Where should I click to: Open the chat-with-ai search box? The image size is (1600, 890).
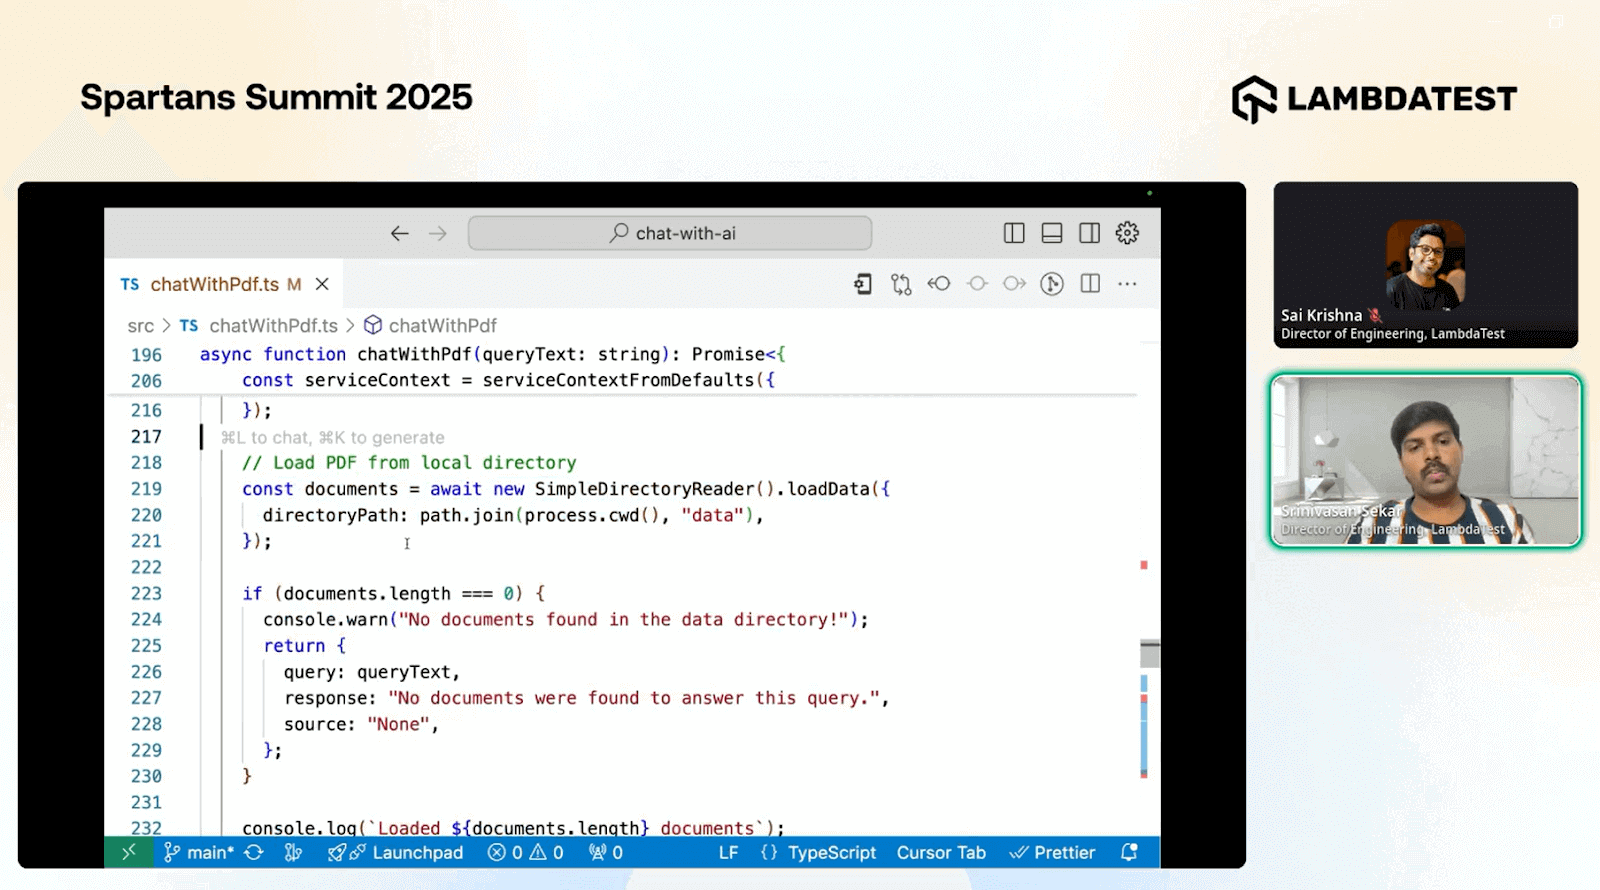pos(670,233)
